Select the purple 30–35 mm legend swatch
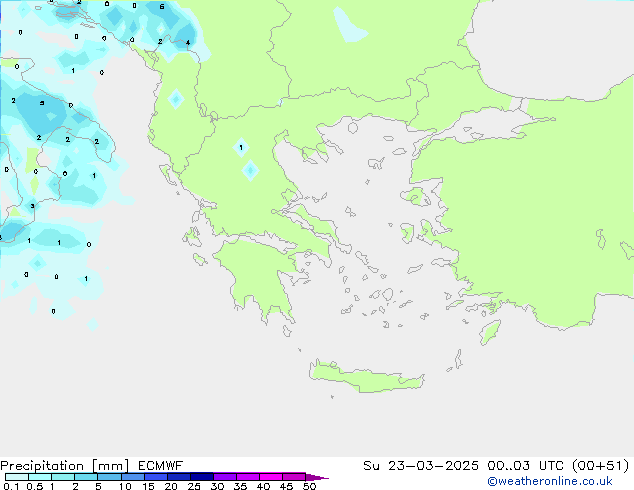The height and width of the screenshot is (490, 634). 225,477
